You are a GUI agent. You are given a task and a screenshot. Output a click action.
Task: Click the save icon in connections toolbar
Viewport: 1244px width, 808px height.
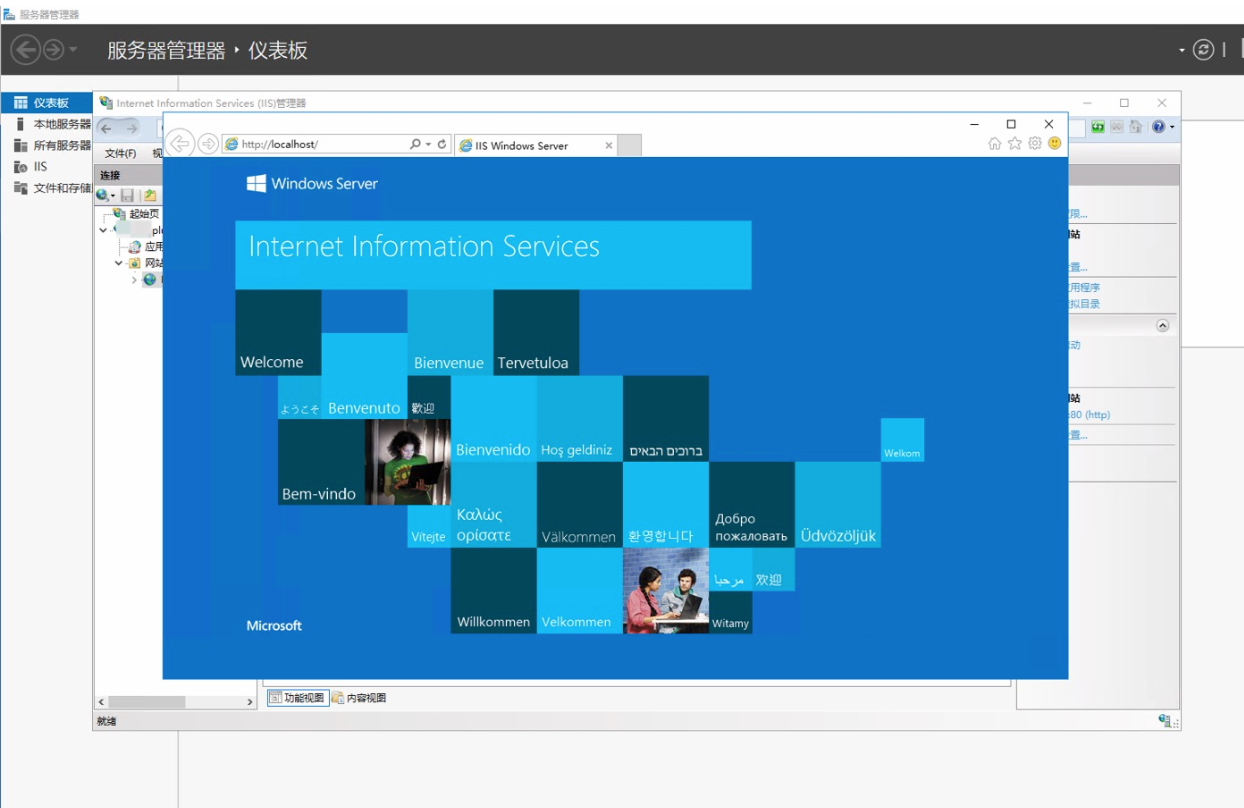pyautogui.click(x=128, y=195)
